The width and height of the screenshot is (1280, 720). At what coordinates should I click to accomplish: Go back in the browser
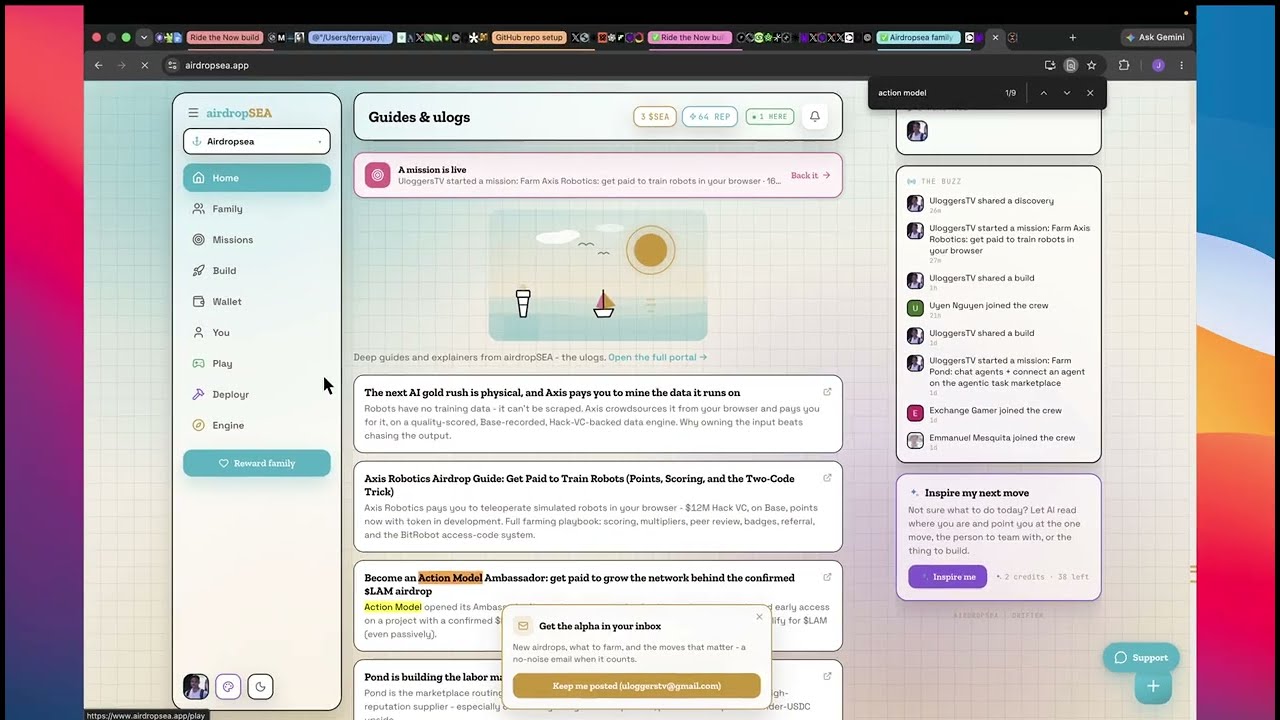pyautogui.click(x=98, y=65)
